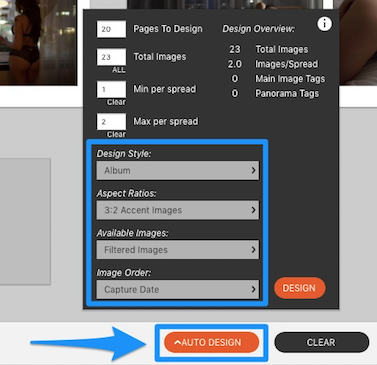
Task: Edit the Max per spread field
Action: [x=111, y=122]
